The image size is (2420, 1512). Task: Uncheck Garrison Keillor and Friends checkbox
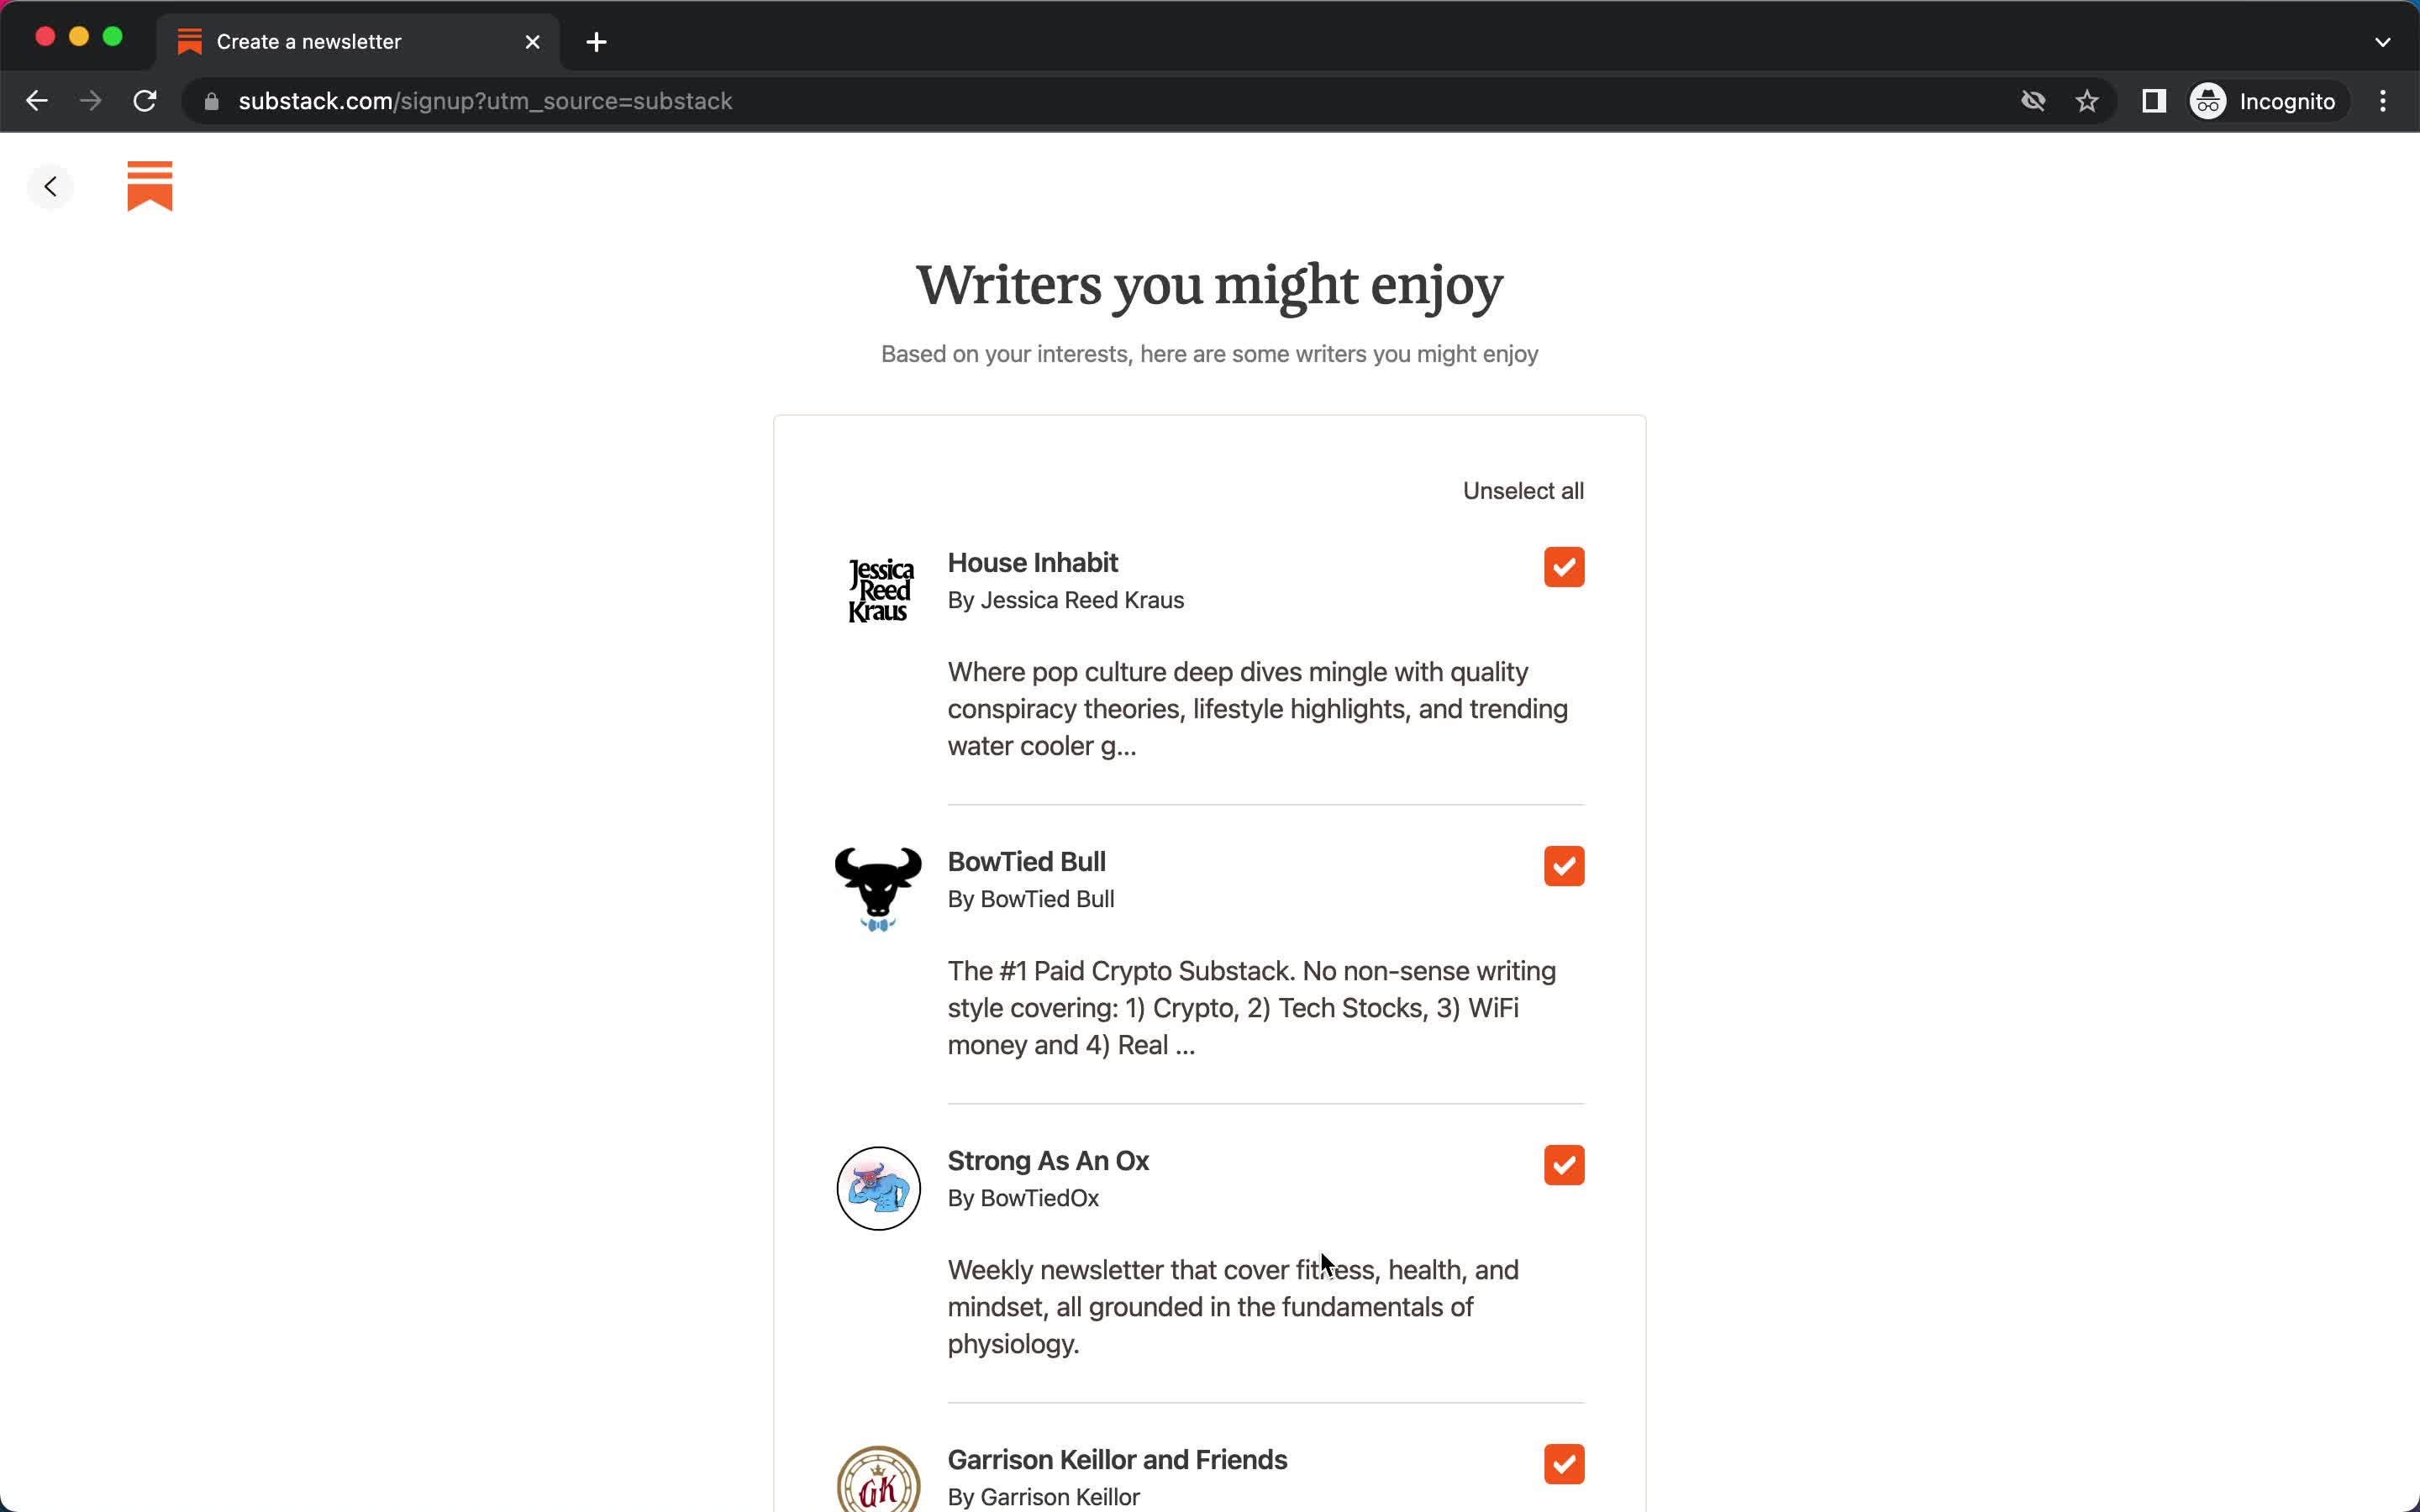(x=1564, y=1464)
